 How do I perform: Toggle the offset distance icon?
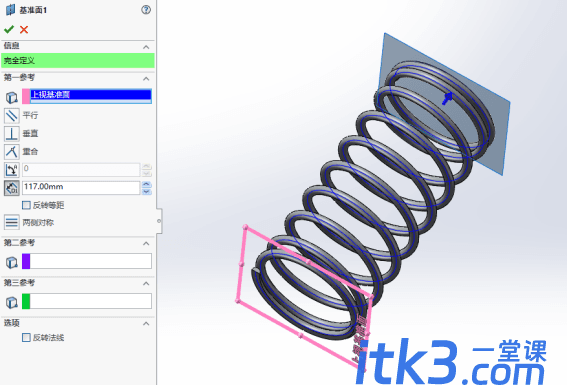[x=12, y=188]
